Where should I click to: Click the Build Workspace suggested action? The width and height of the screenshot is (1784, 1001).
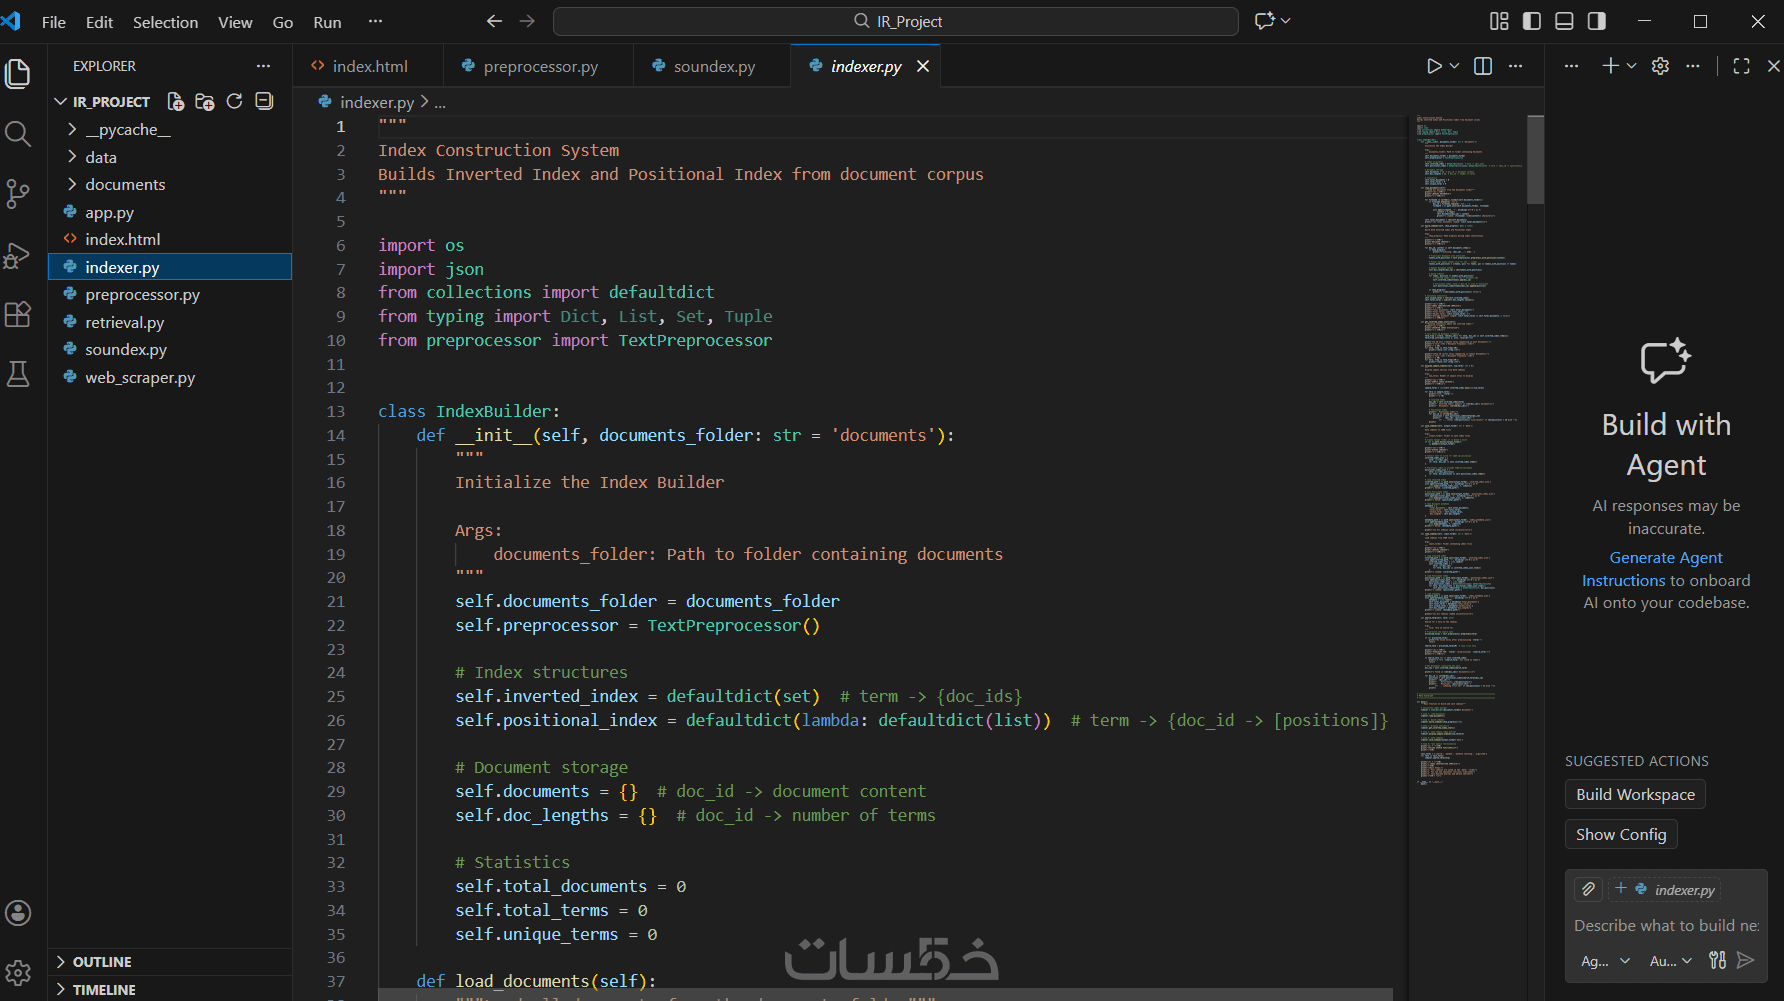click(x=1635, y=794)
